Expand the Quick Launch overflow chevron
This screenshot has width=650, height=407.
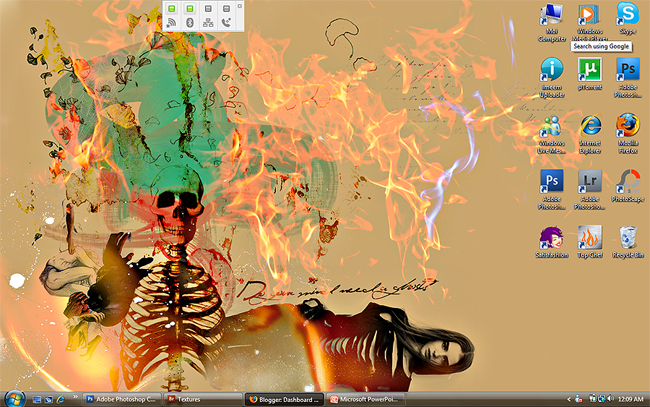(x=75, y=397)
